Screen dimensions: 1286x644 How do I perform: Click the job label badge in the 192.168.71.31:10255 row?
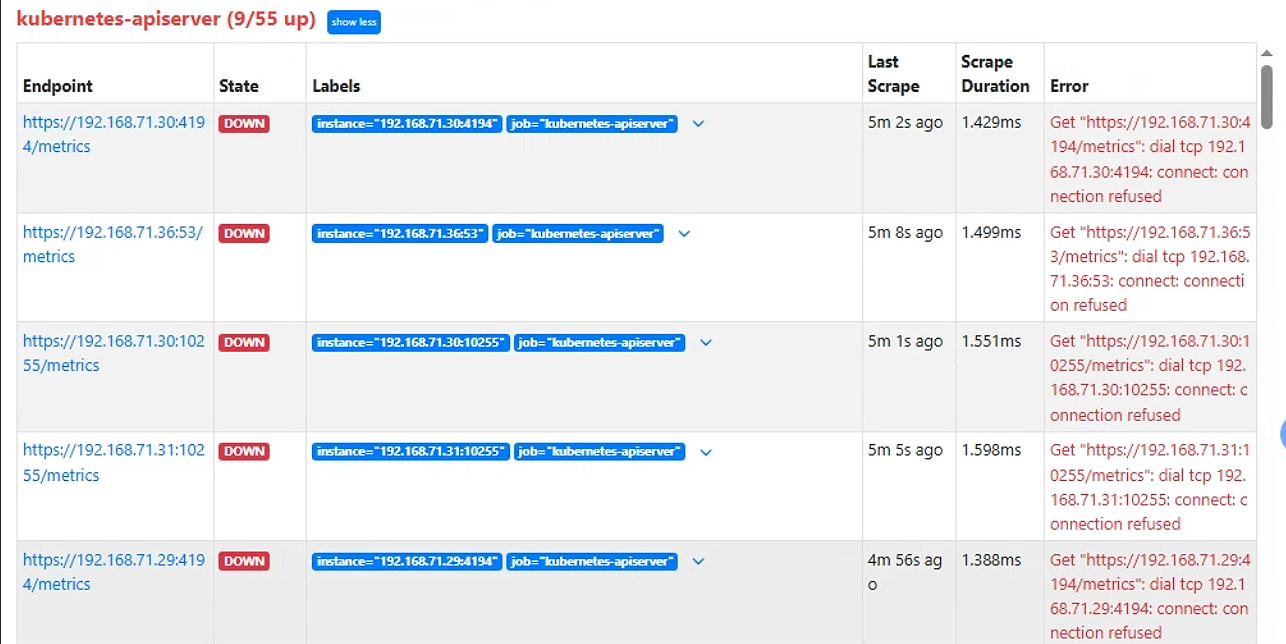pyautogui.click(x=600, y=451)
